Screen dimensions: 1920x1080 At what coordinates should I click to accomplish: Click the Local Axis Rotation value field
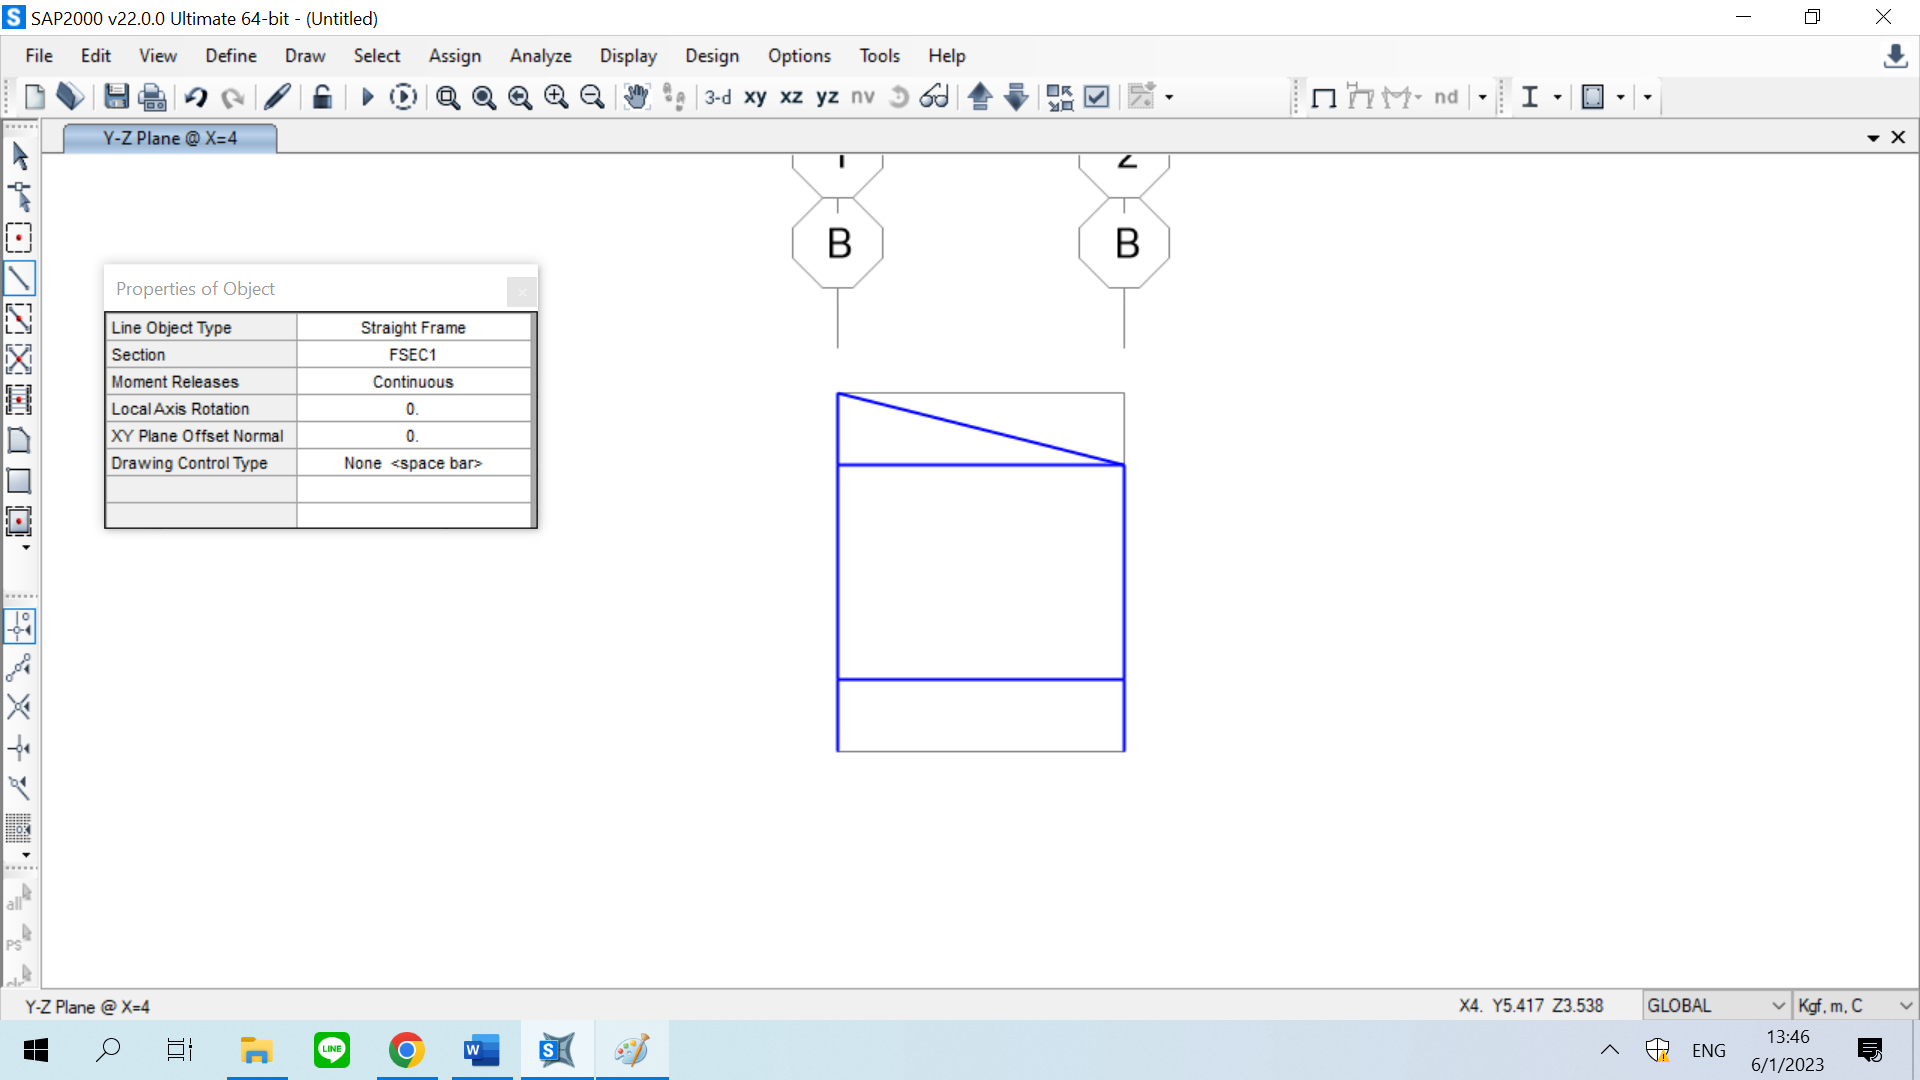[x=413, y=409]
